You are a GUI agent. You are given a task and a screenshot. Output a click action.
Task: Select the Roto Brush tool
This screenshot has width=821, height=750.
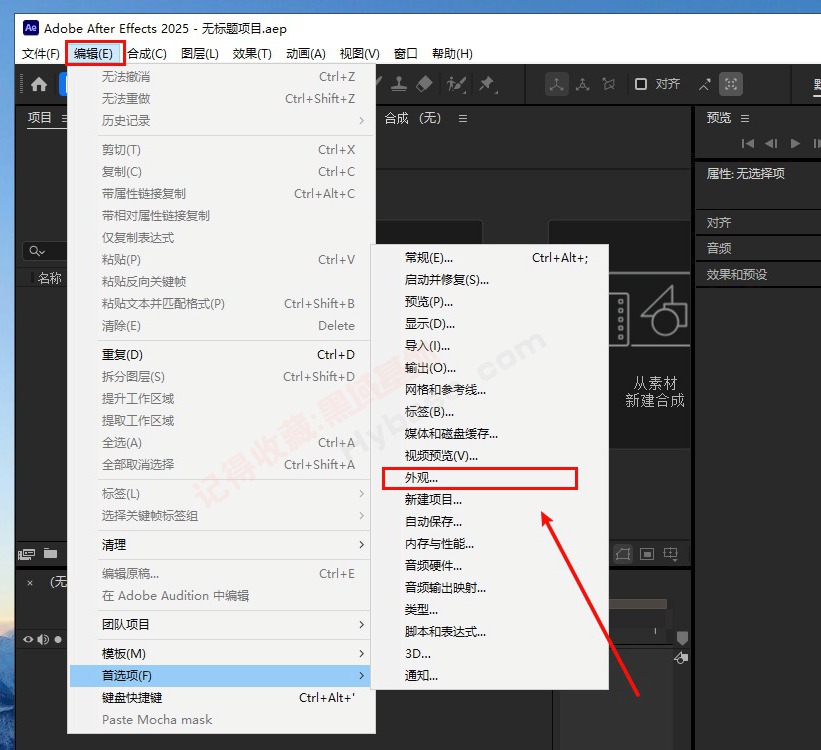tap(456, 84)
